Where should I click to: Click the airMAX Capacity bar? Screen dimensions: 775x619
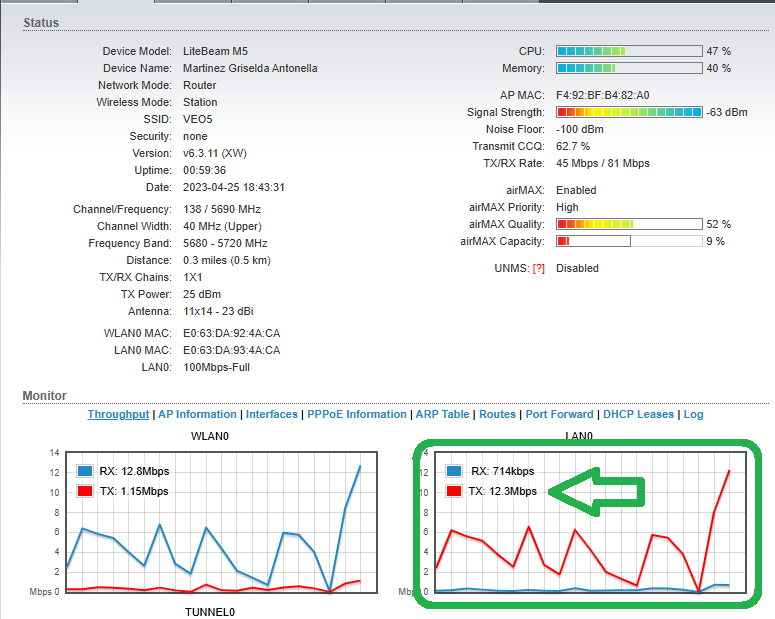pyautogui.click(x=593, y=241)
